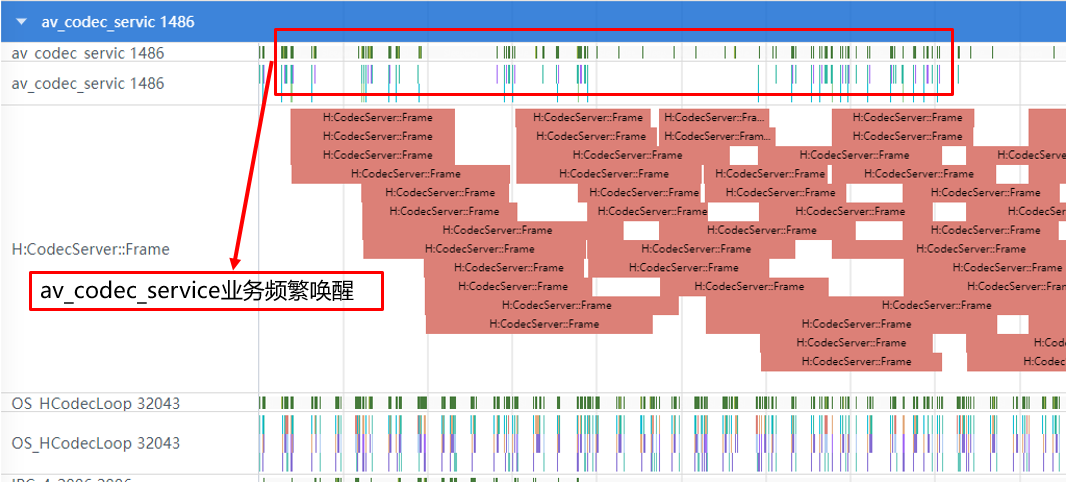Click the annotation box av_codec_service业务频繁唤醒
This screenshot has height=482, width=1070.
[206, 291]
